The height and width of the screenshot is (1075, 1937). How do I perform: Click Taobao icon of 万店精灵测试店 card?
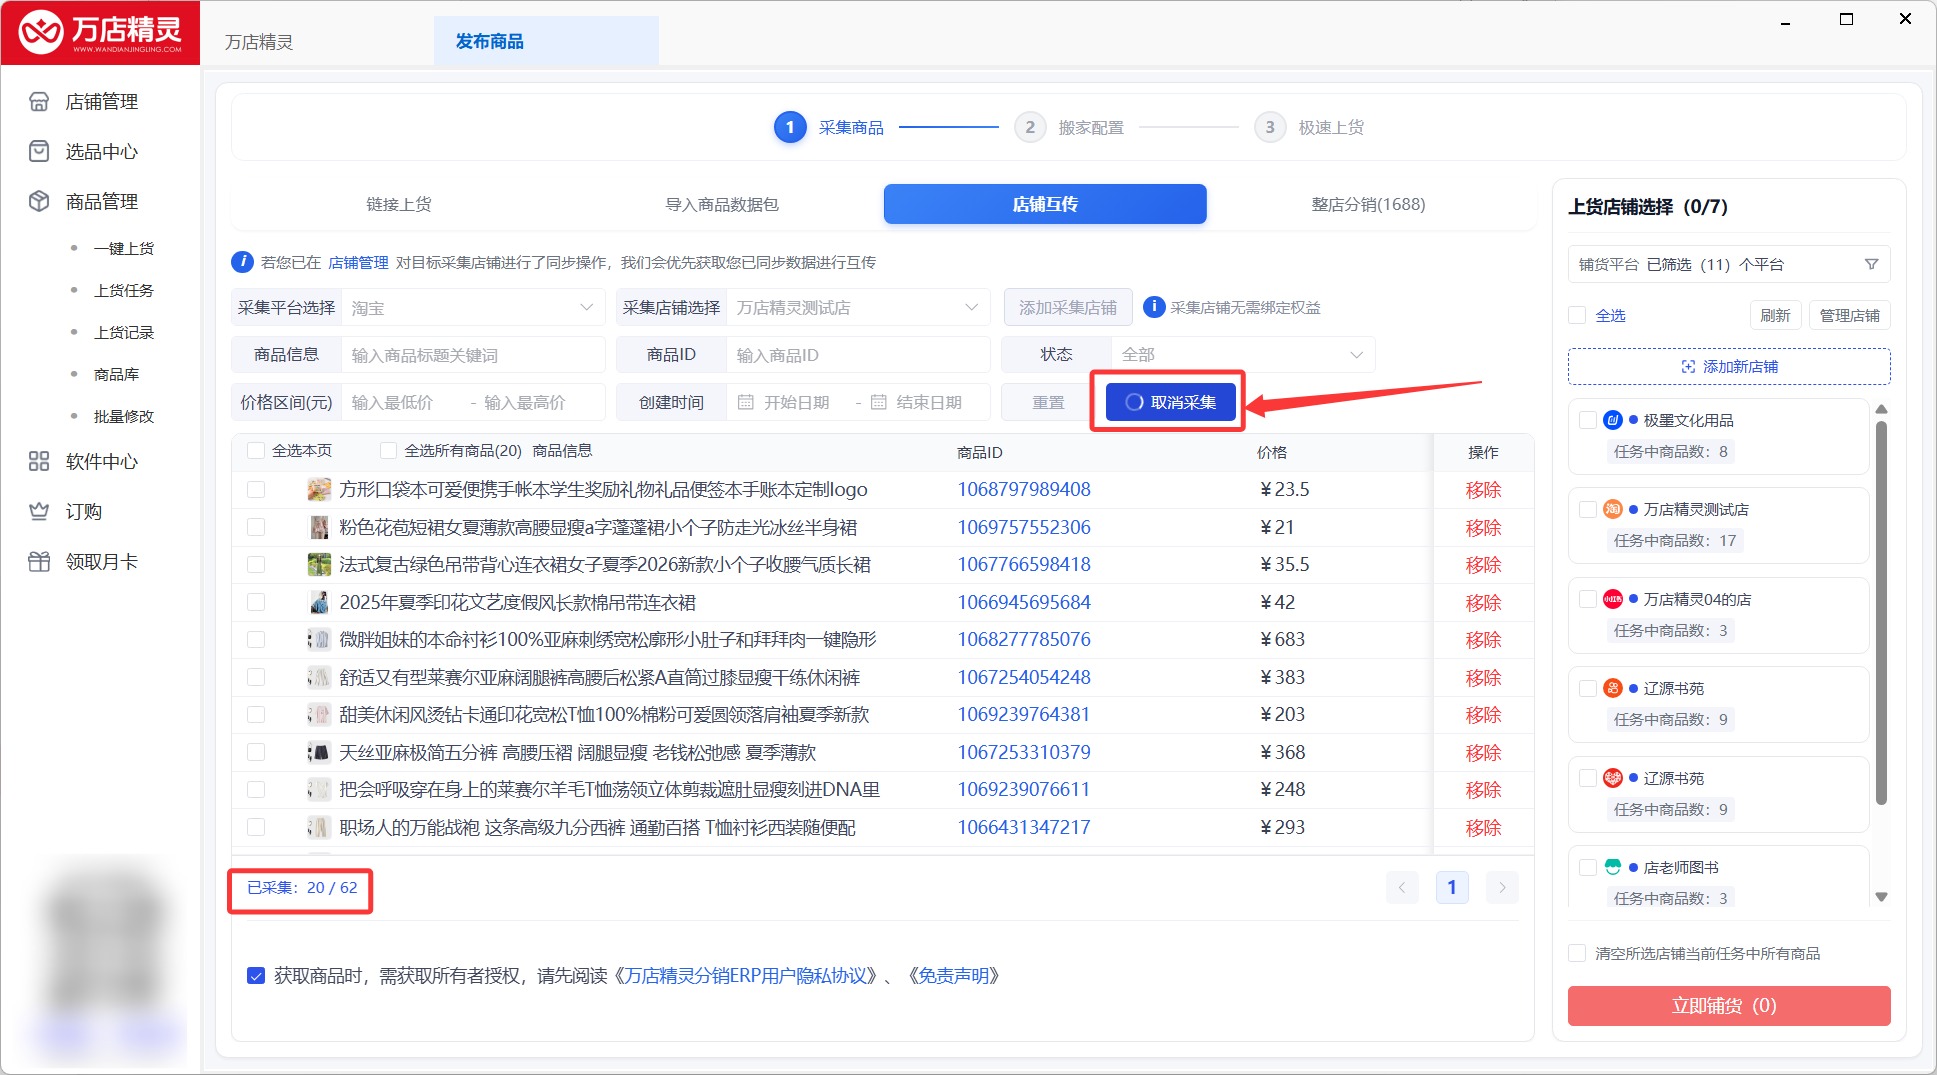(1612, 509)
